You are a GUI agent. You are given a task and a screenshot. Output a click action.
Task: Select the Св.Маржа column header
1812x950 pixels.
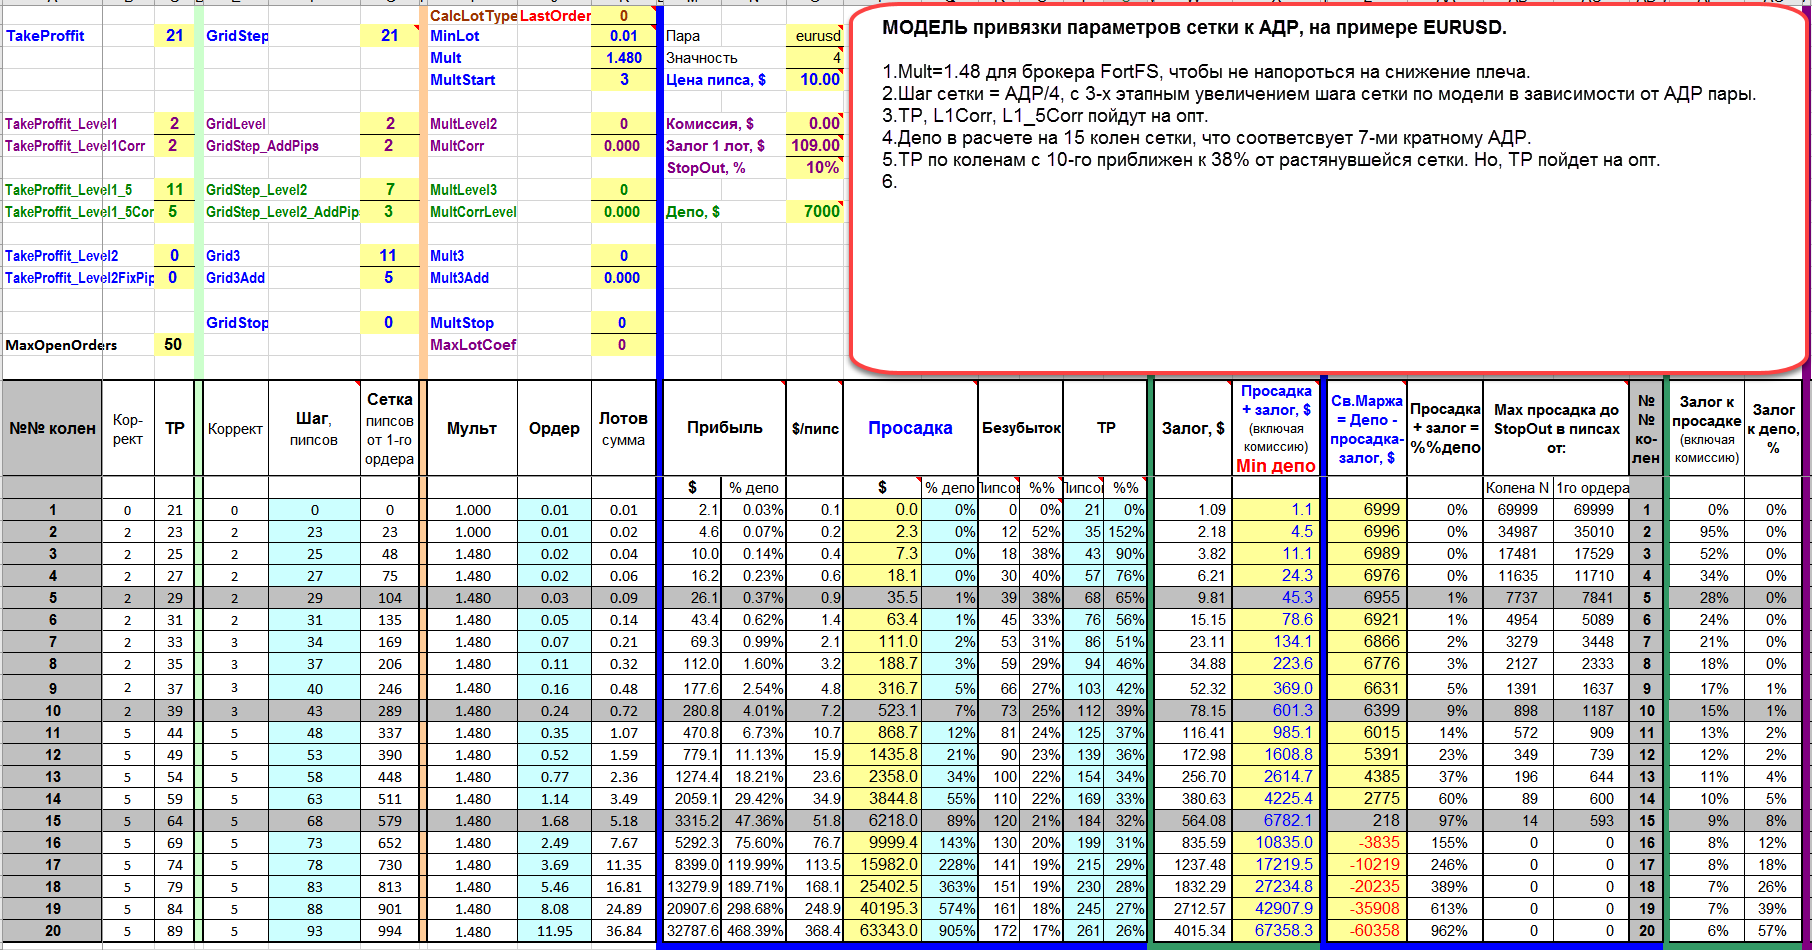click(1367, 428)
